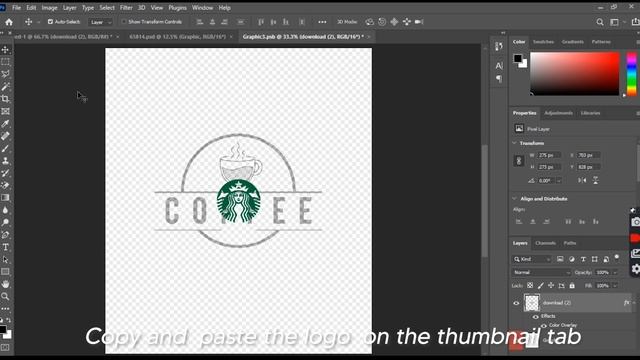This screenshot has width=640, height=360.
Task: Open the Opacity slider dropdown arrow
Action: 615,272
